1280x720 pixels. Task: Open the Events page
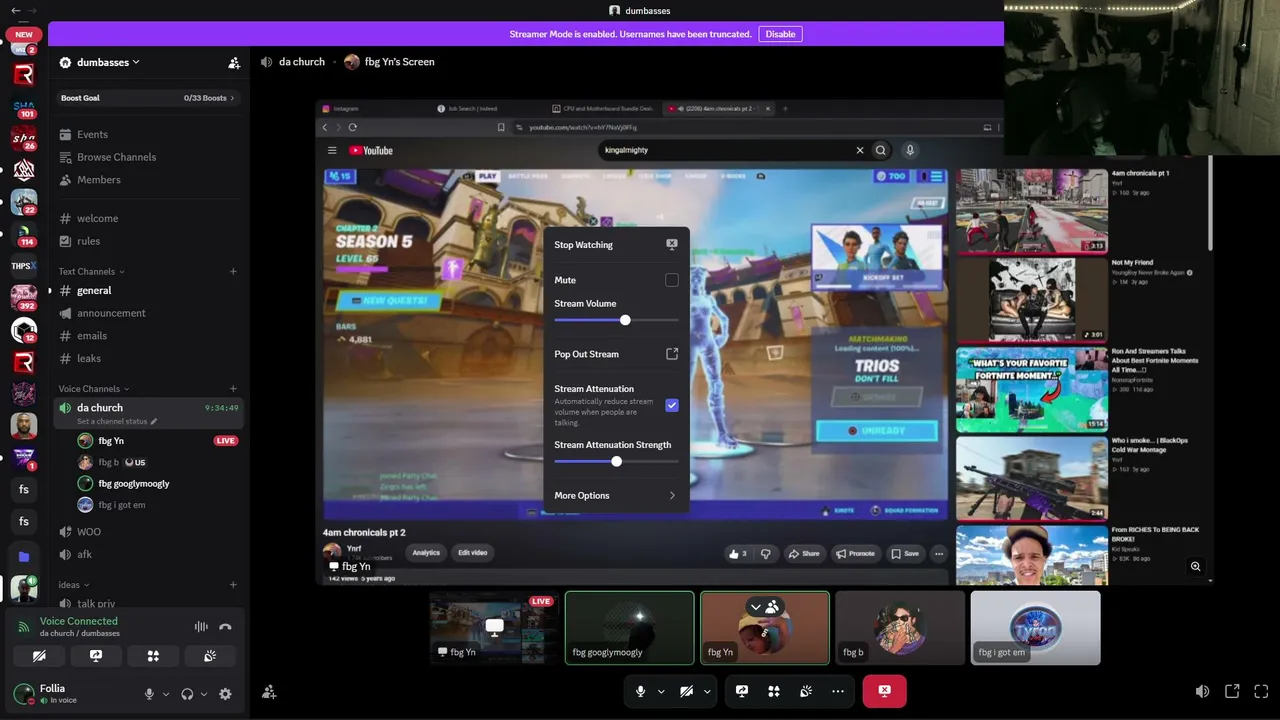[x=148, y=134]
